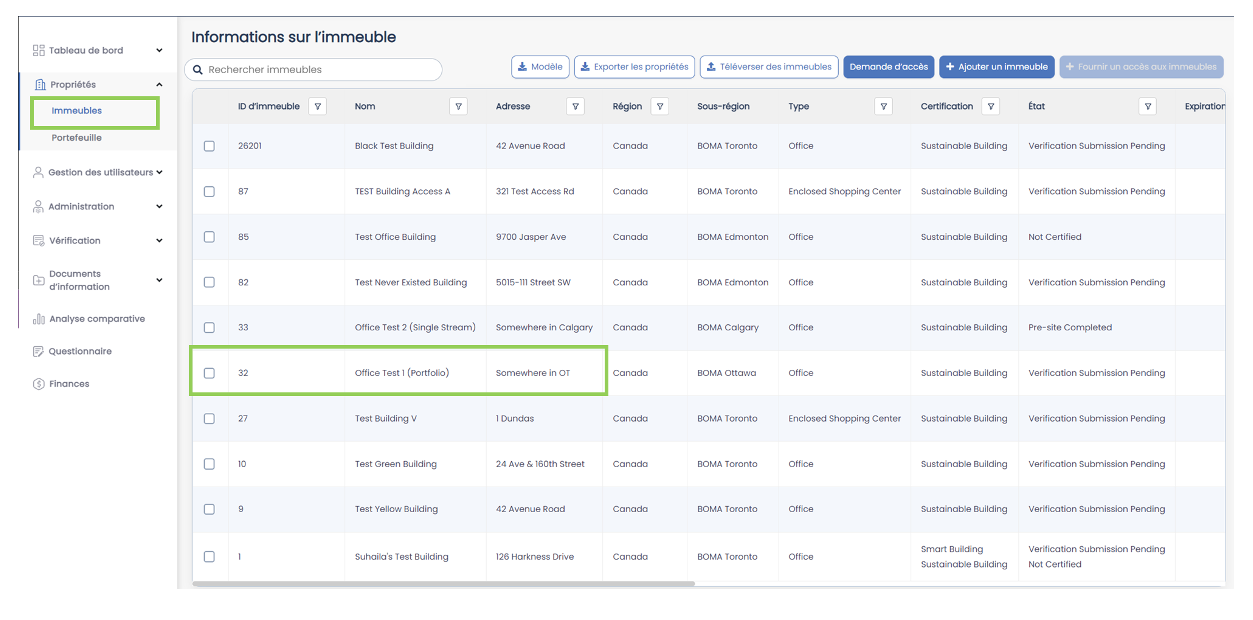Click the Analyse comparative chart icon
This screenshot has width=1253, height=620.
tap(38, 319)
